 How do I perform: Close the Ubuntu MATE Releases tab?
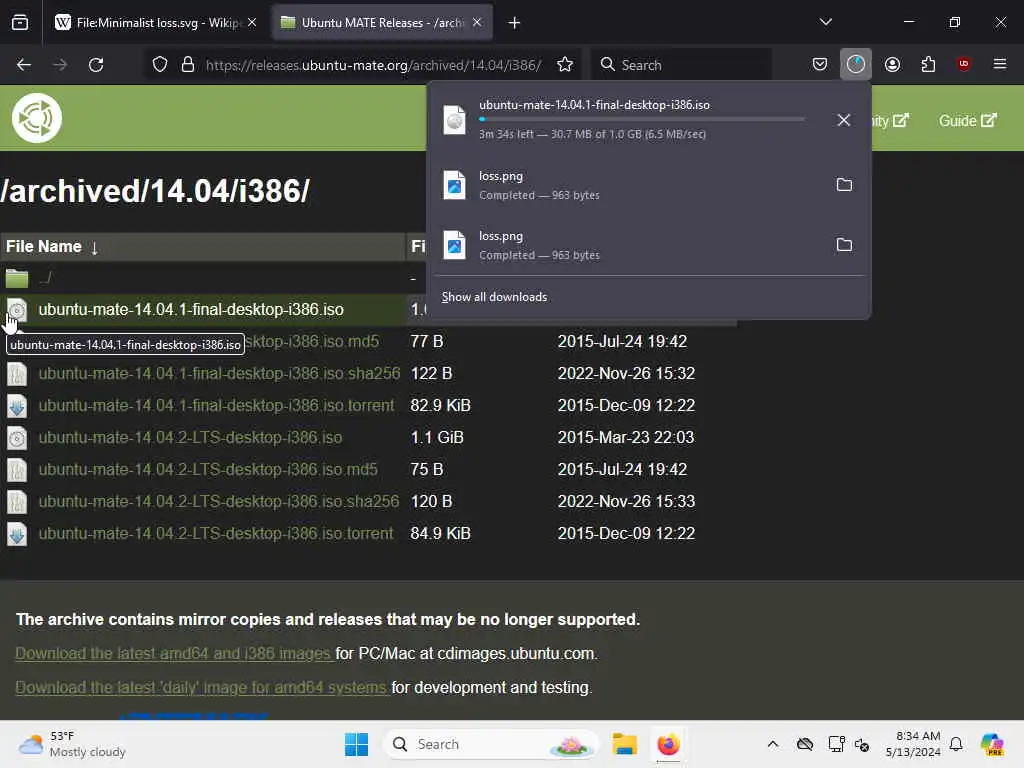click(x=477, y=23)
